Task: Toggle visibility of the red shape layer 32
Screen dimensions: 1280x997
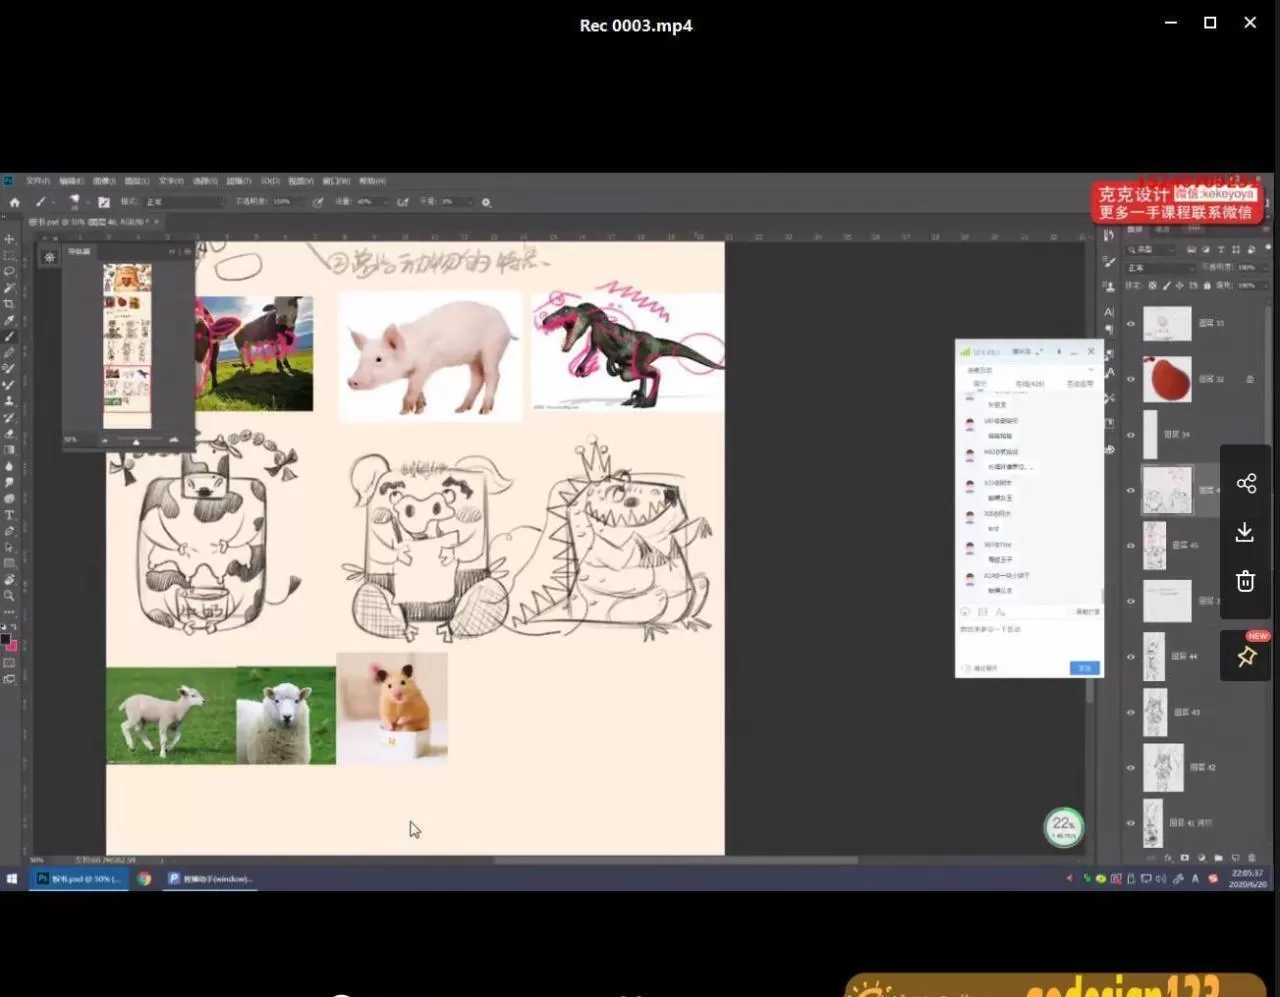Action: 1131,380
